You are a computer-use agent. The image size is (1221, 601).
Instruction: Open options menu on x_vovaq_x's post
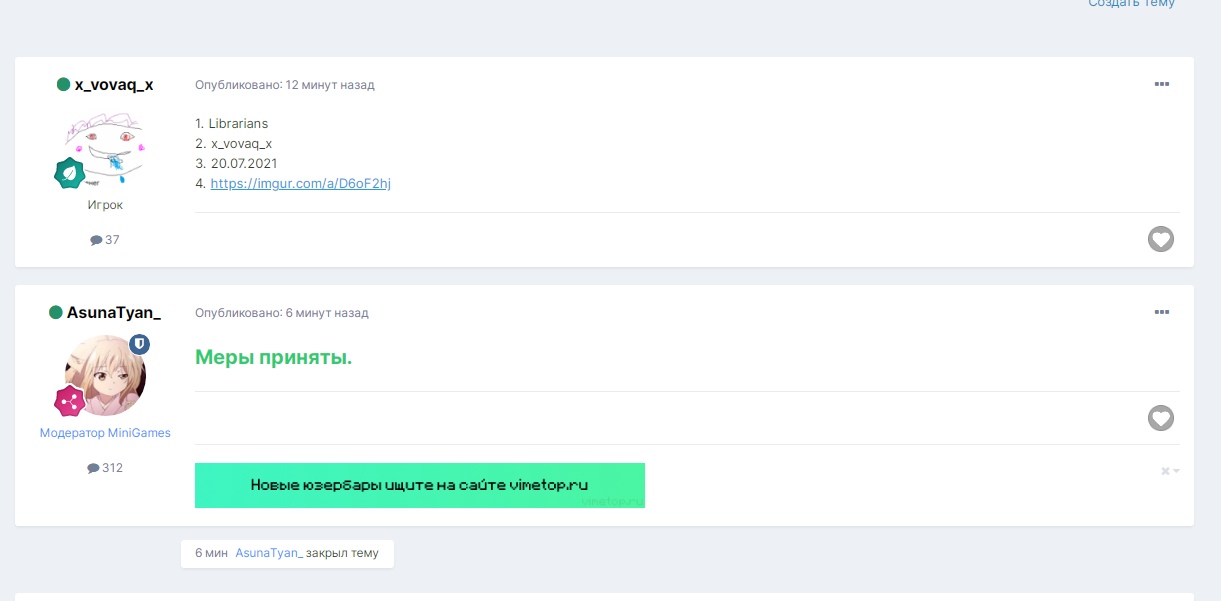pyautogui.click(x=1161, y=84)
